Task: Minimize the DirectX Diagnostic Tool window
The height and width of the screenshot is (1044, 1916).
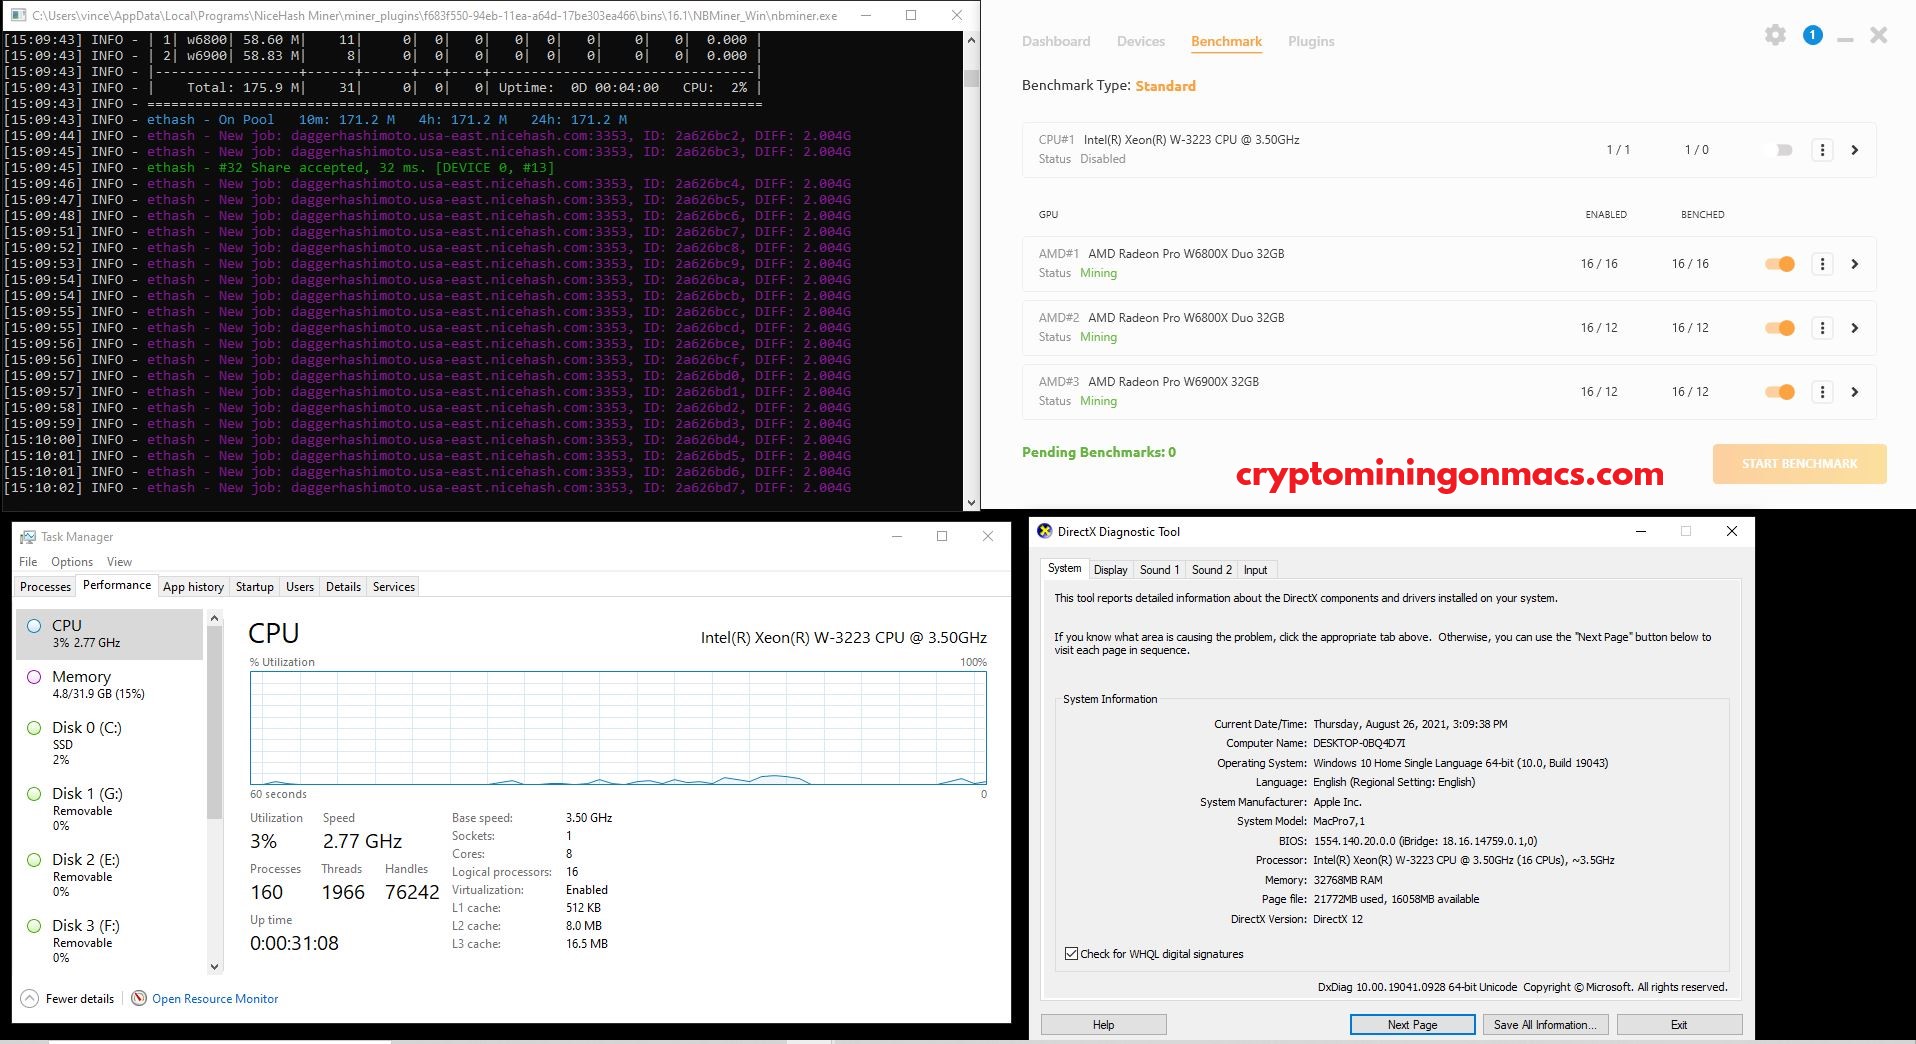Action: click(x=1640, y=531)
